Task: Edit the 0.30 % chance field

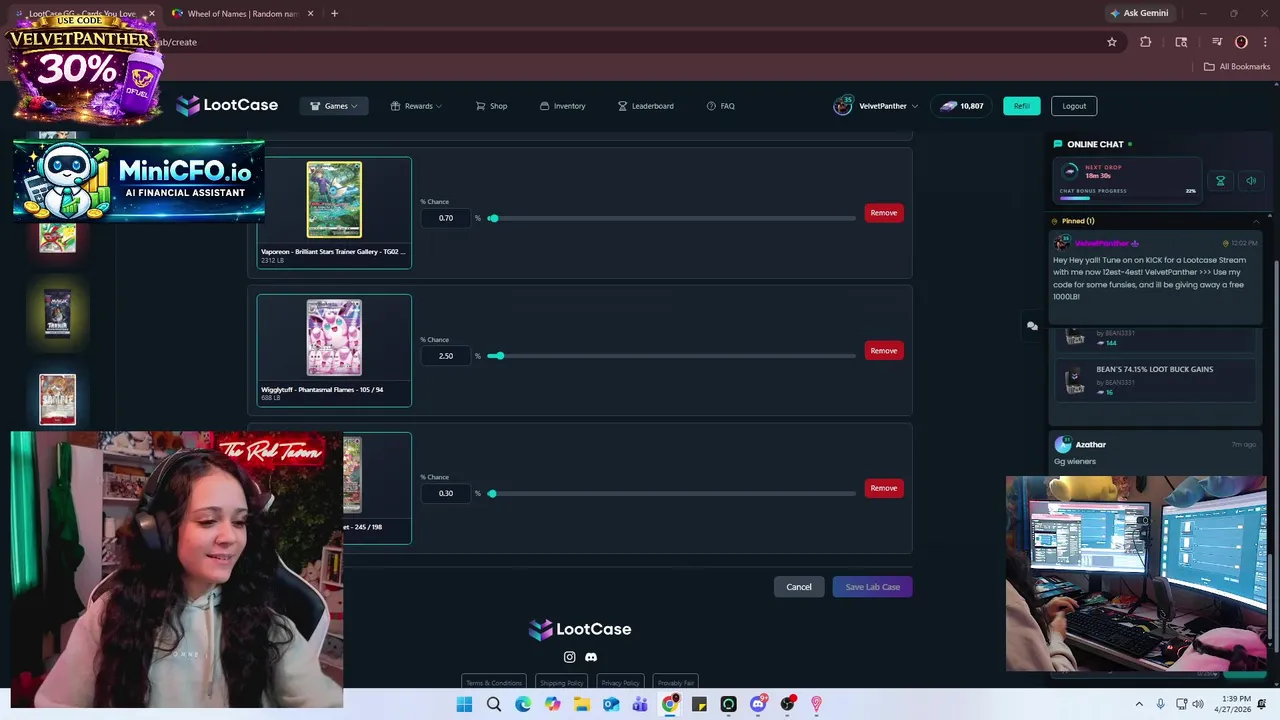Action: (x=446, y=493)
